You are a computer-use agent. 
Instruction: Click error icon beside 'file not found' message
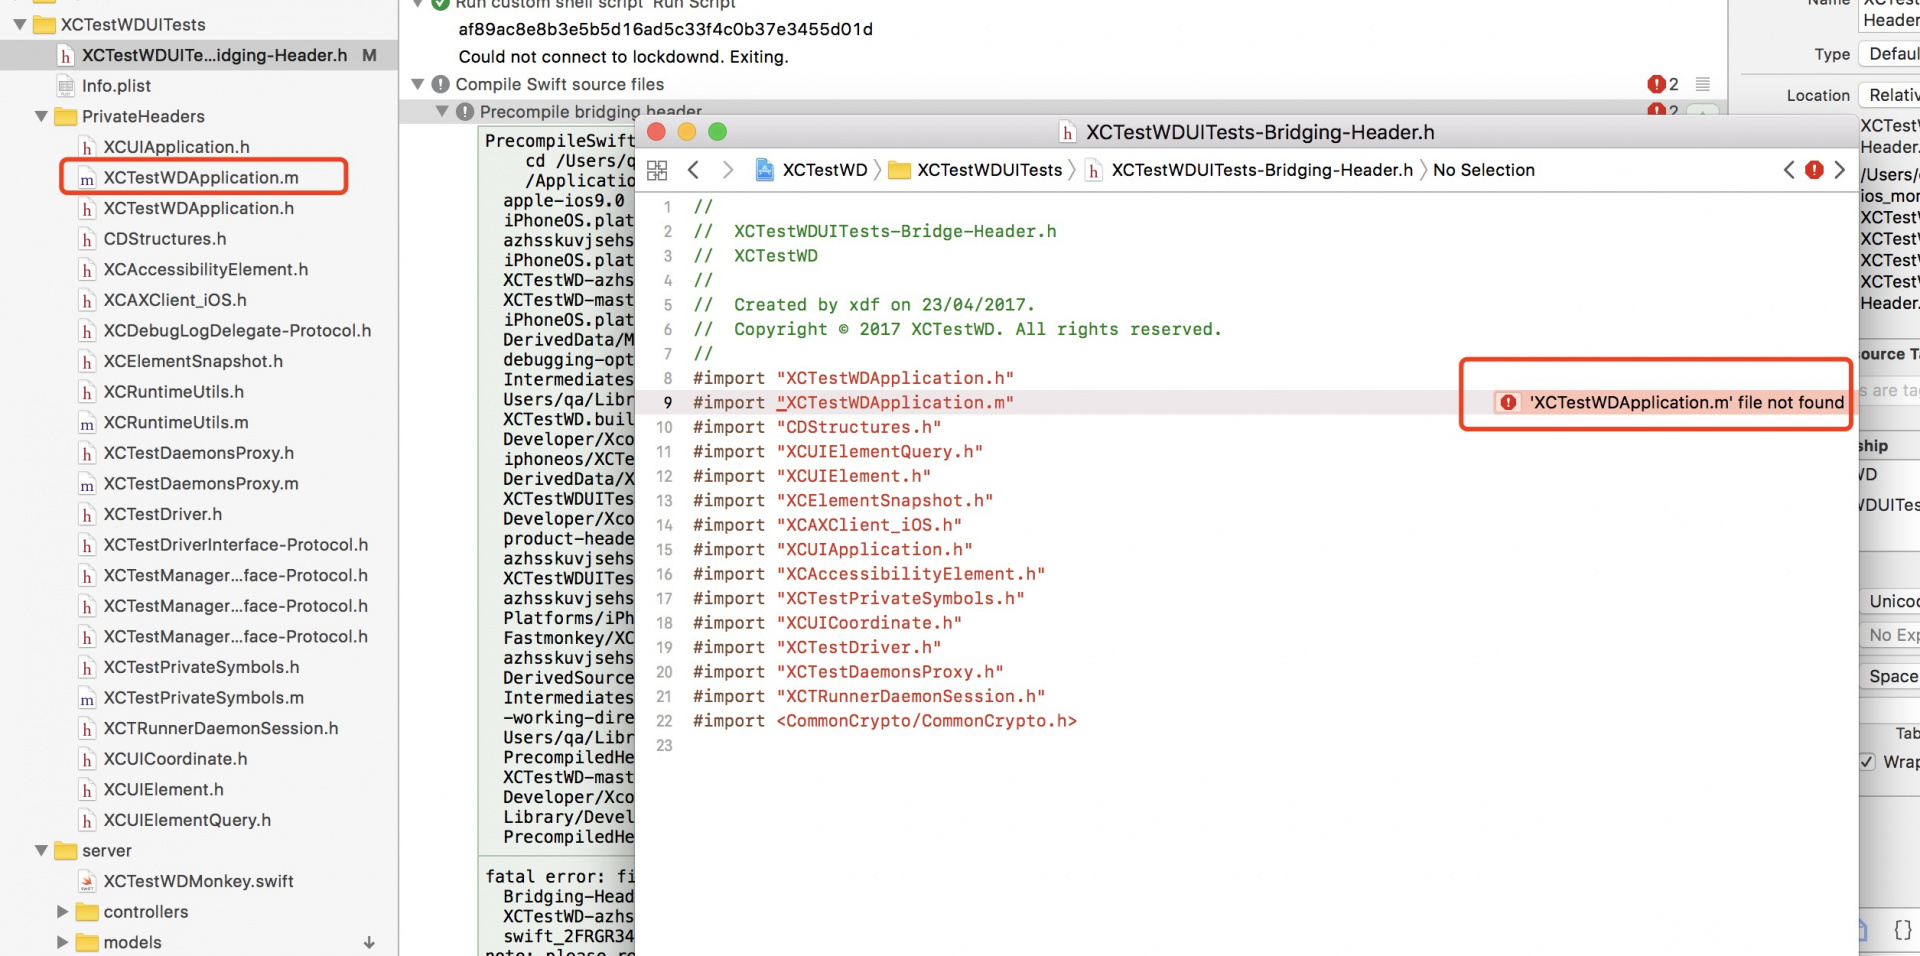click(x=1508, y=402)
